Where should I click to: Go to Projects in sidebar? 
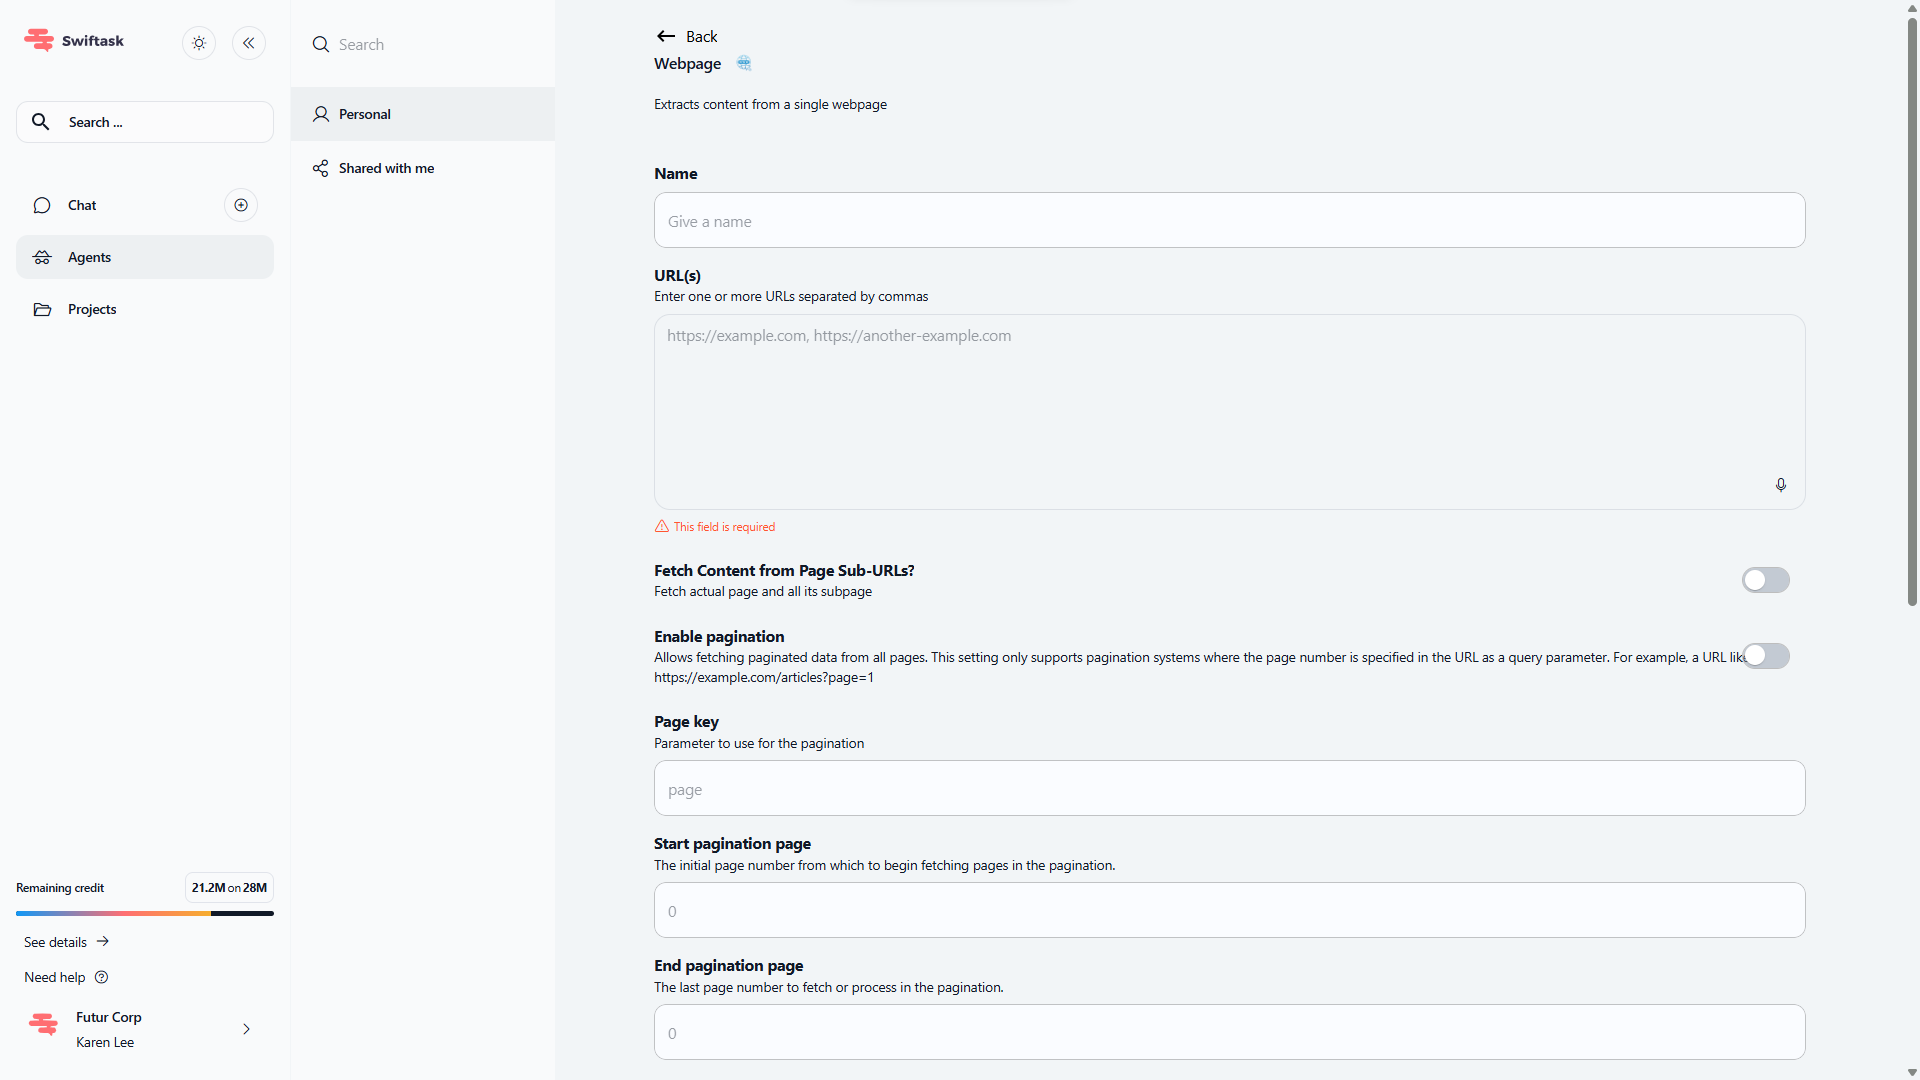click(x=92, y=309)
